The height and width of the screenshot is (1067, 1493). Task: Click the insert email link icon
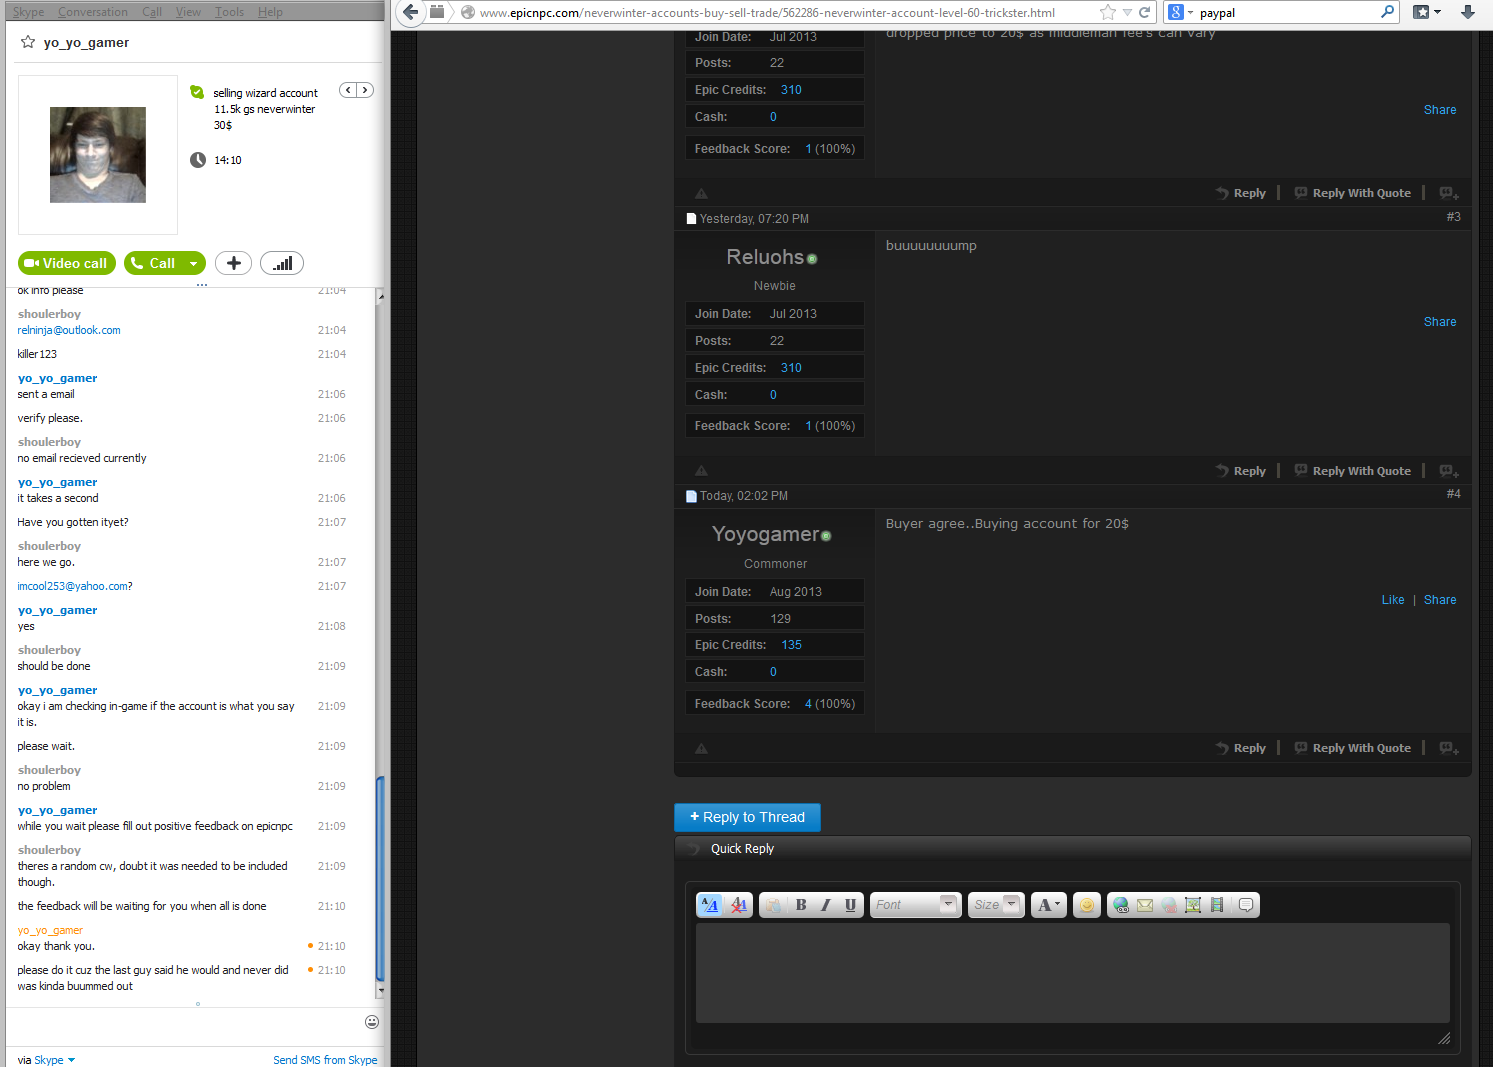pyautogui.click(x=1145, y=905)
